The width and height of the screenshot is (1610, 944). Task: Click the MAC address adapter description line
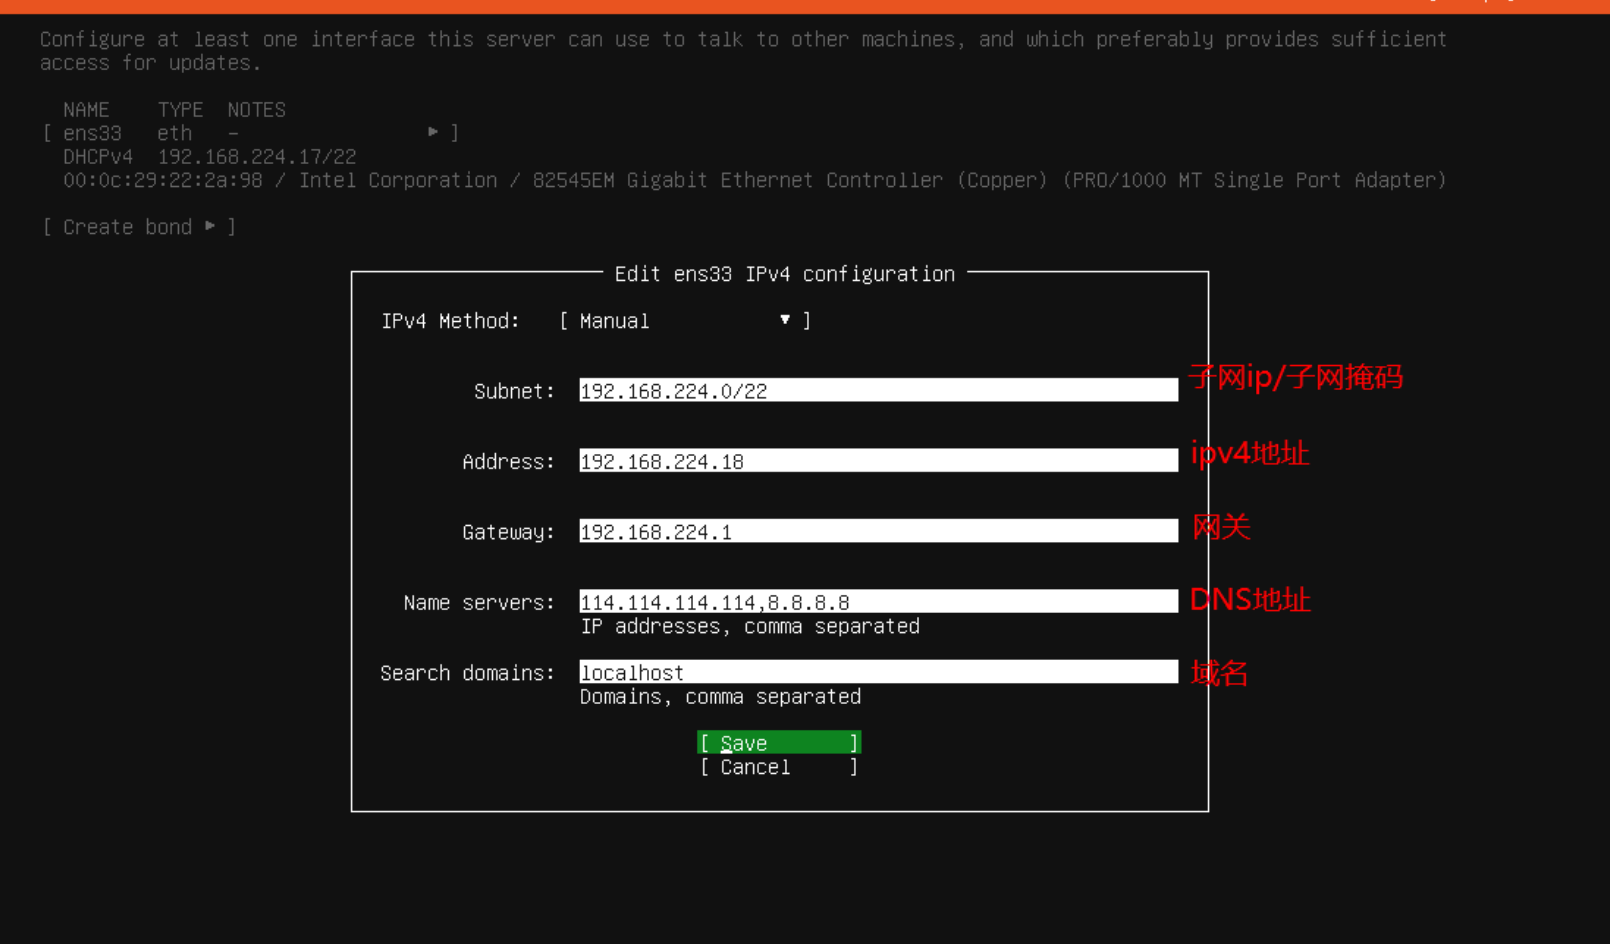pyautogui.click(x=754, y=180)
